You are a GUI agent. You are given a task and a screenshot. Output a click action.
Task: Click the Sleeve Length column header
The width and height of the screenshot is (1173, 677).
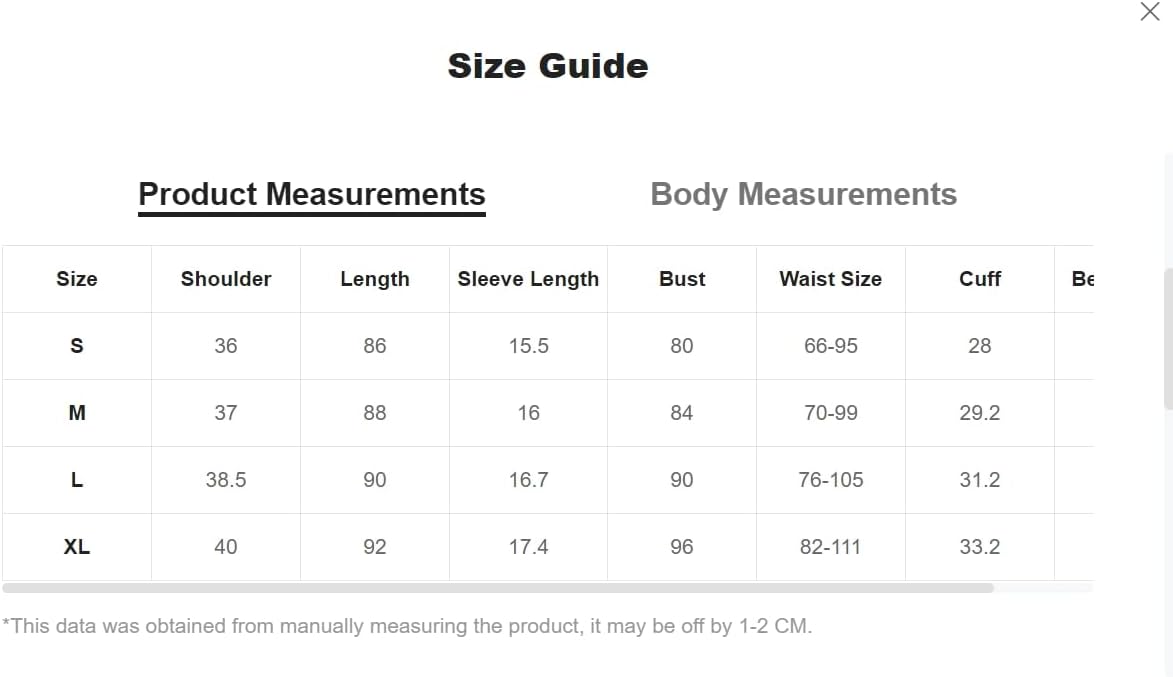[528, 279]
